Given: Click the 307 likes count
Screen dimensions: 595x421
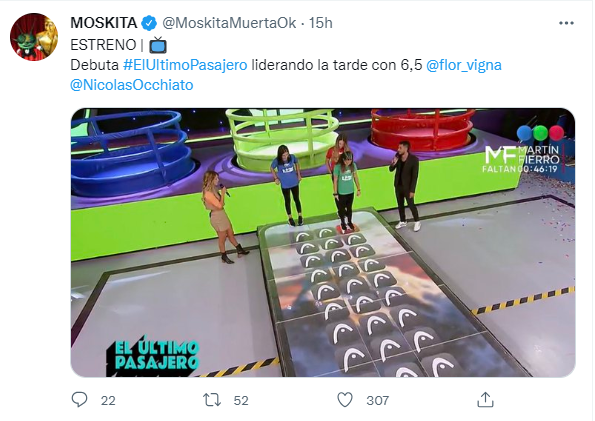Looking at the screenshot, I should 378,401.
